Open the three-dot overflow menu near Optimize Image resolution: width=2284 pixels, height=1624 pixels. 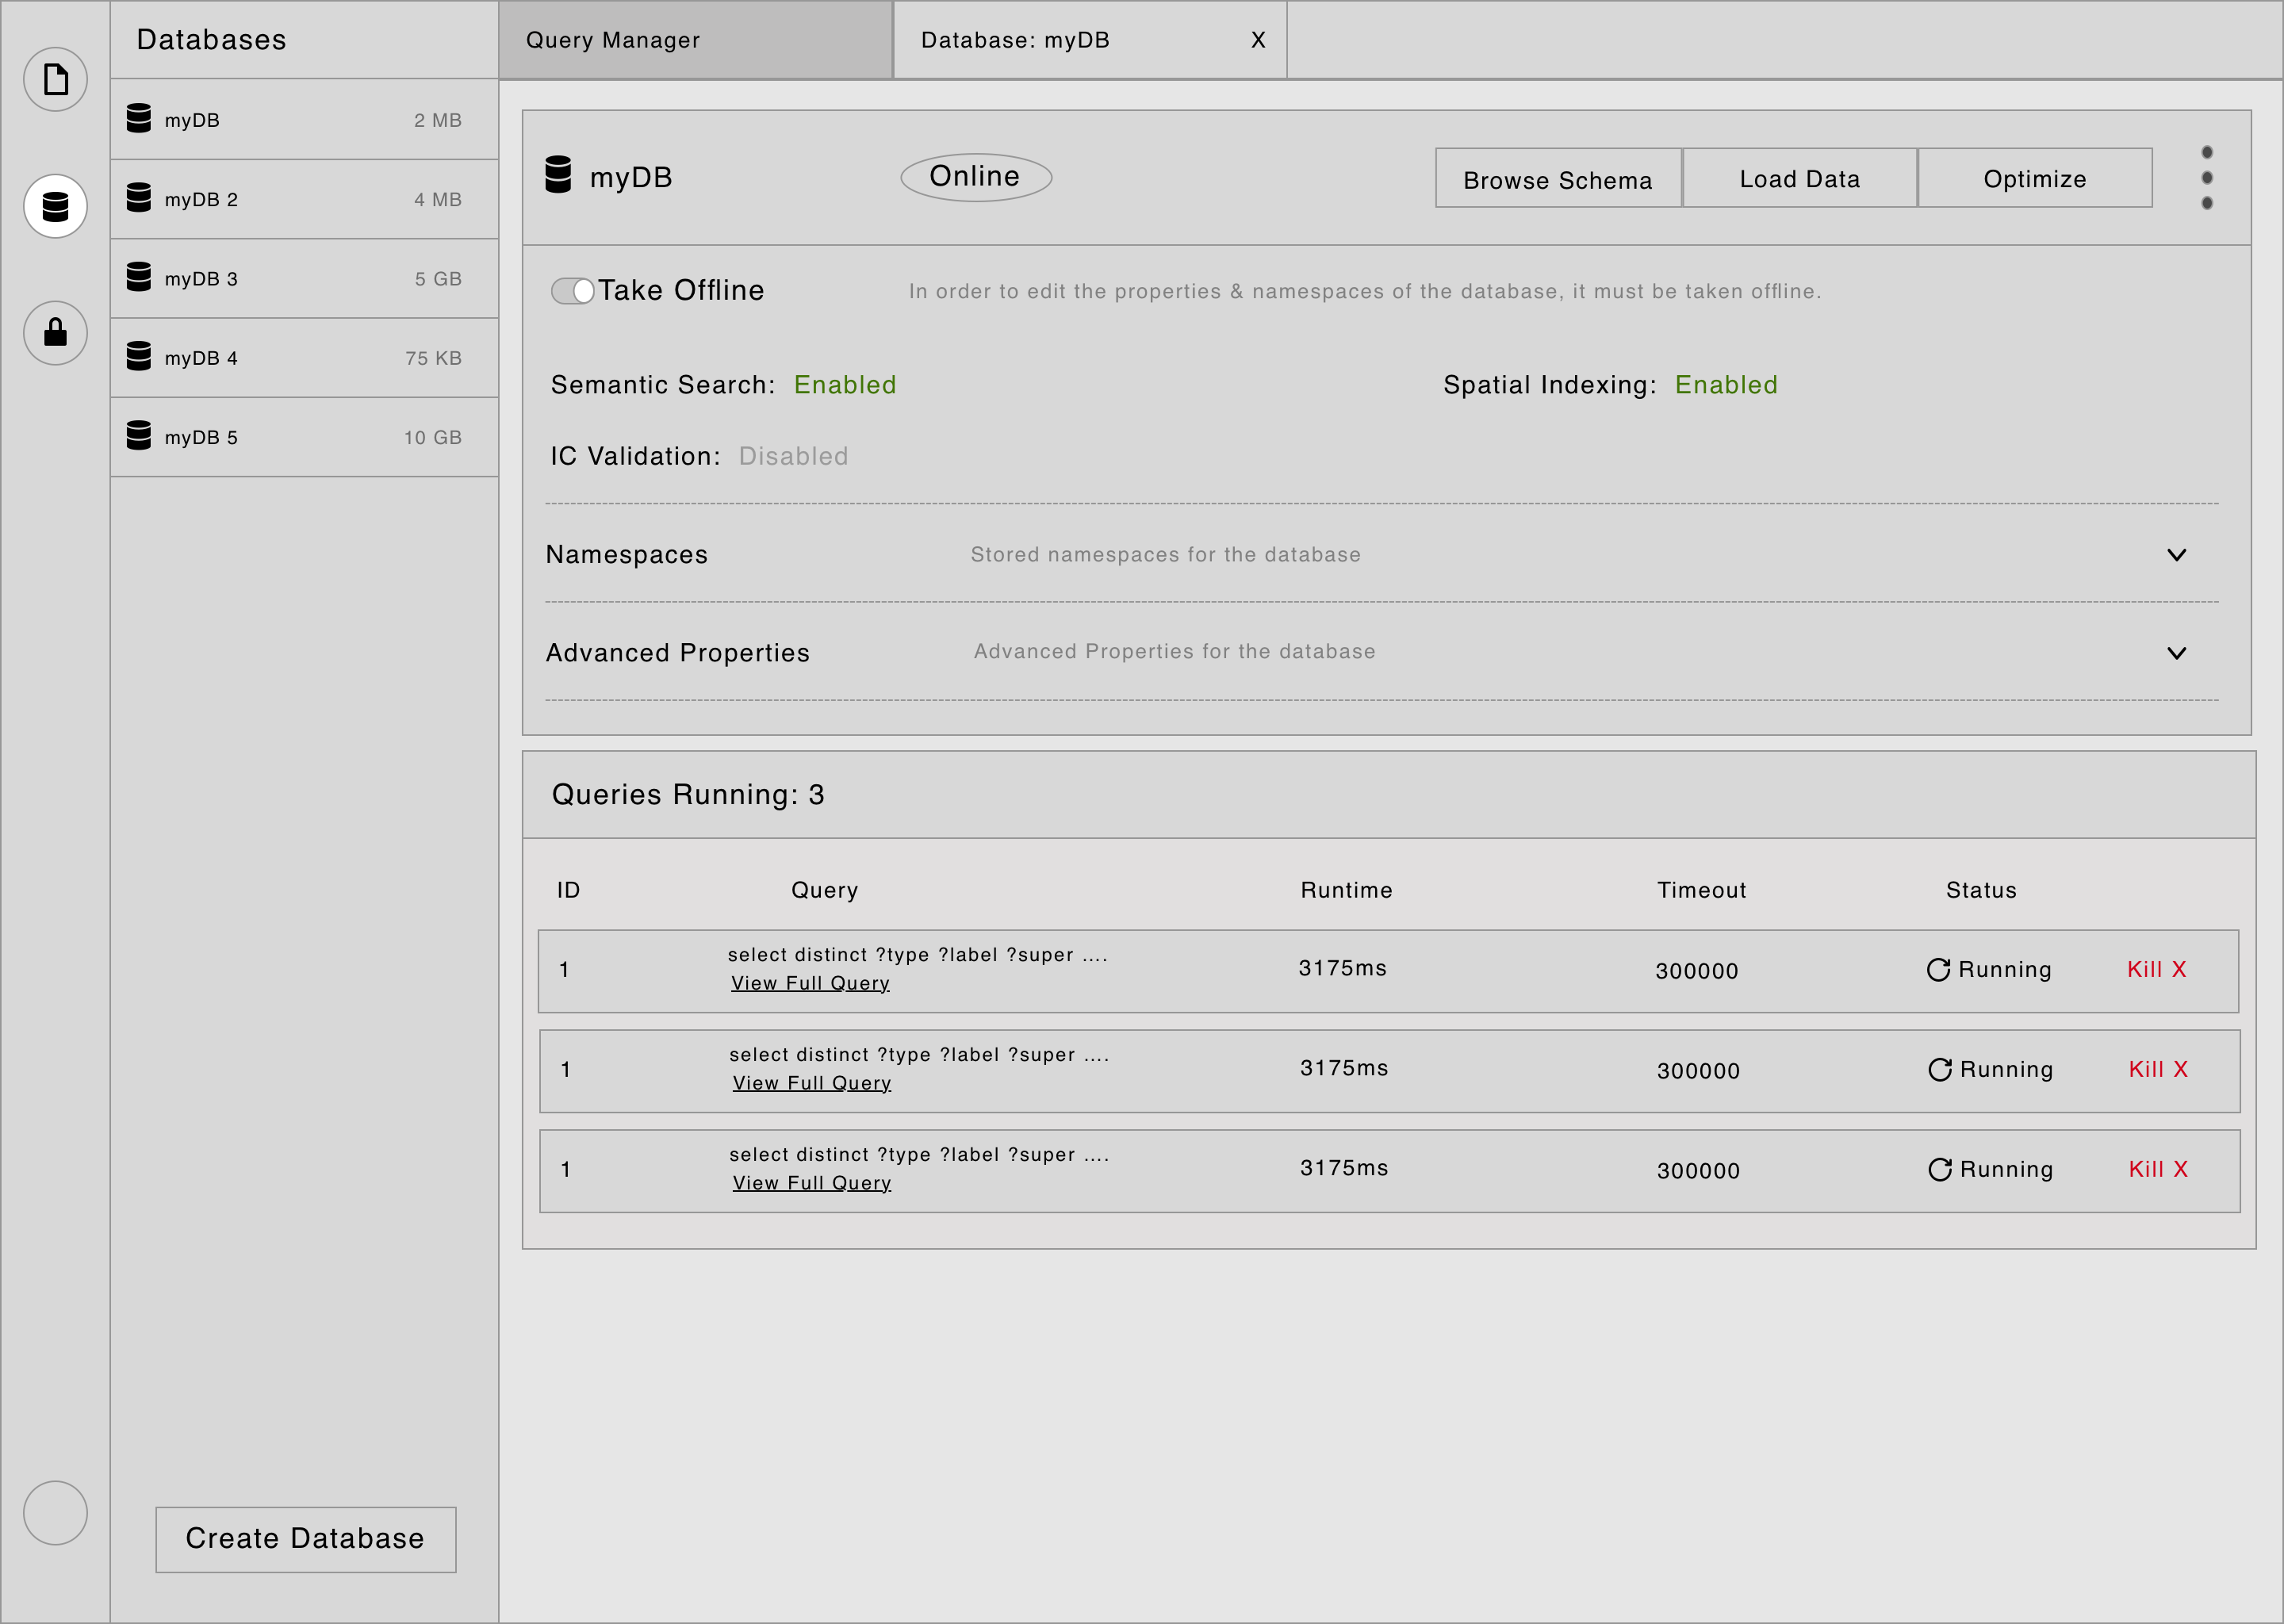(2207, 177)
